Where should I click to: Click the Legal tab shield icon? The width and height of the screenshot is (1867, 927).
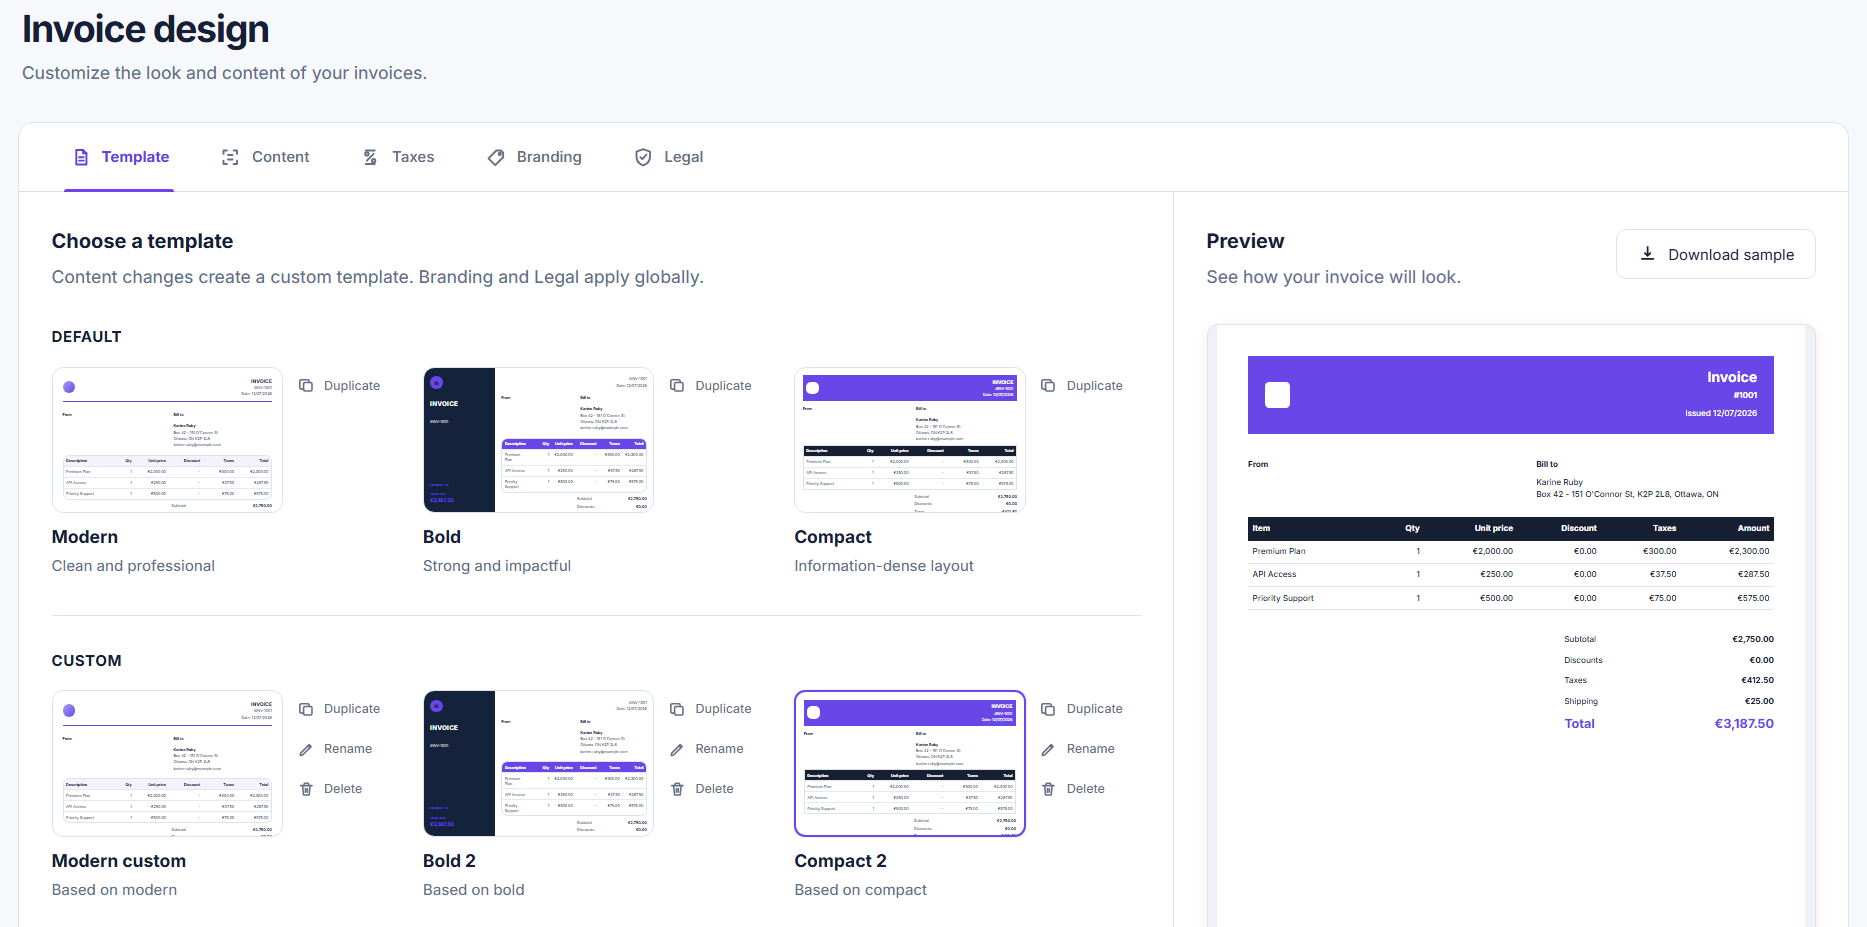(643, 157)
